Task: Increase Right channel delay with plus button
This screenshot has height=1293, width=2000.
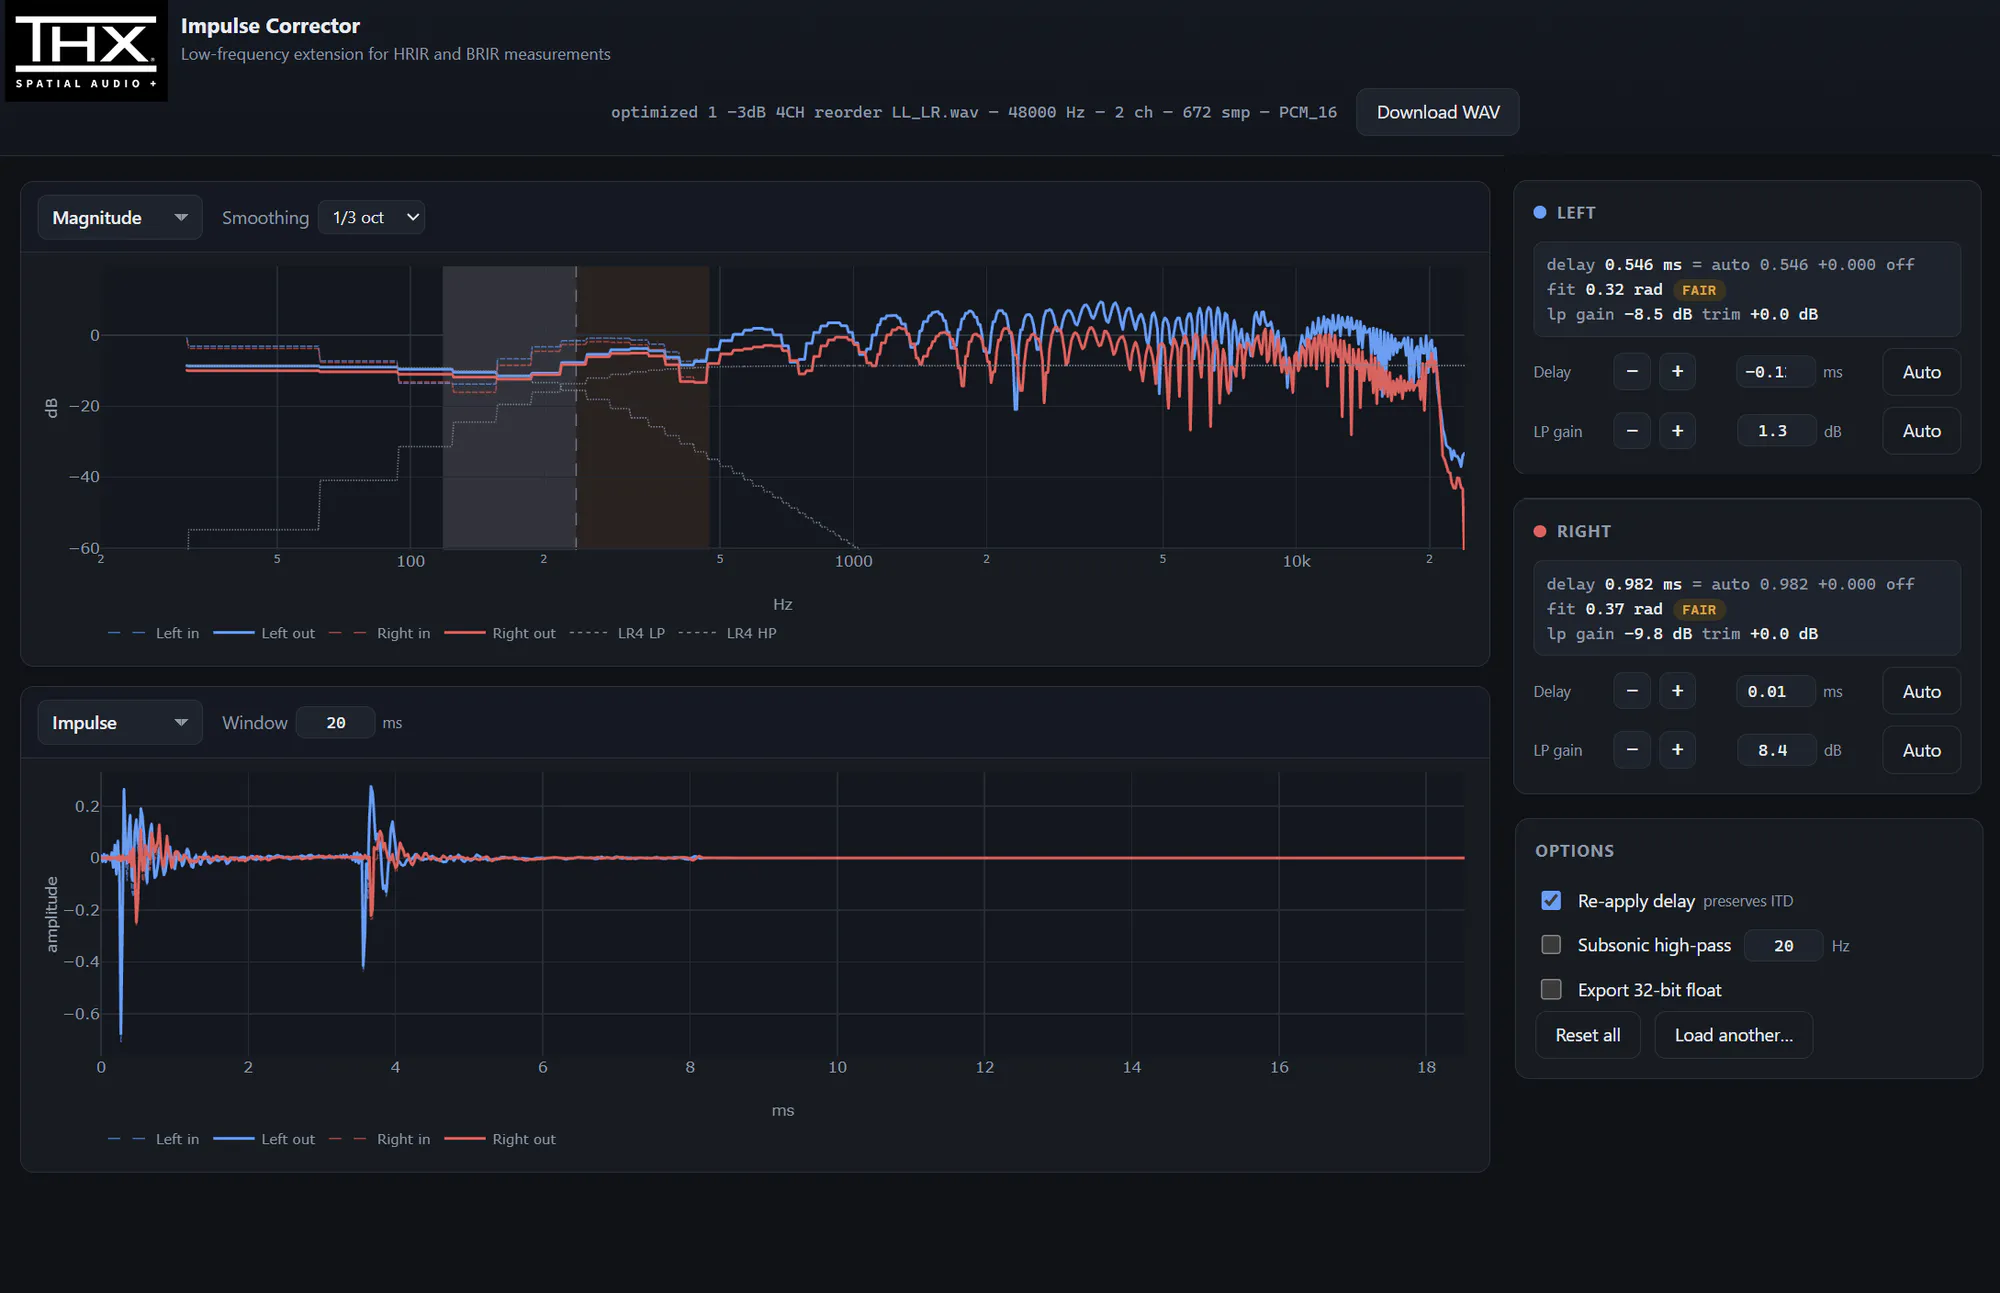Action: (1677, 691)
